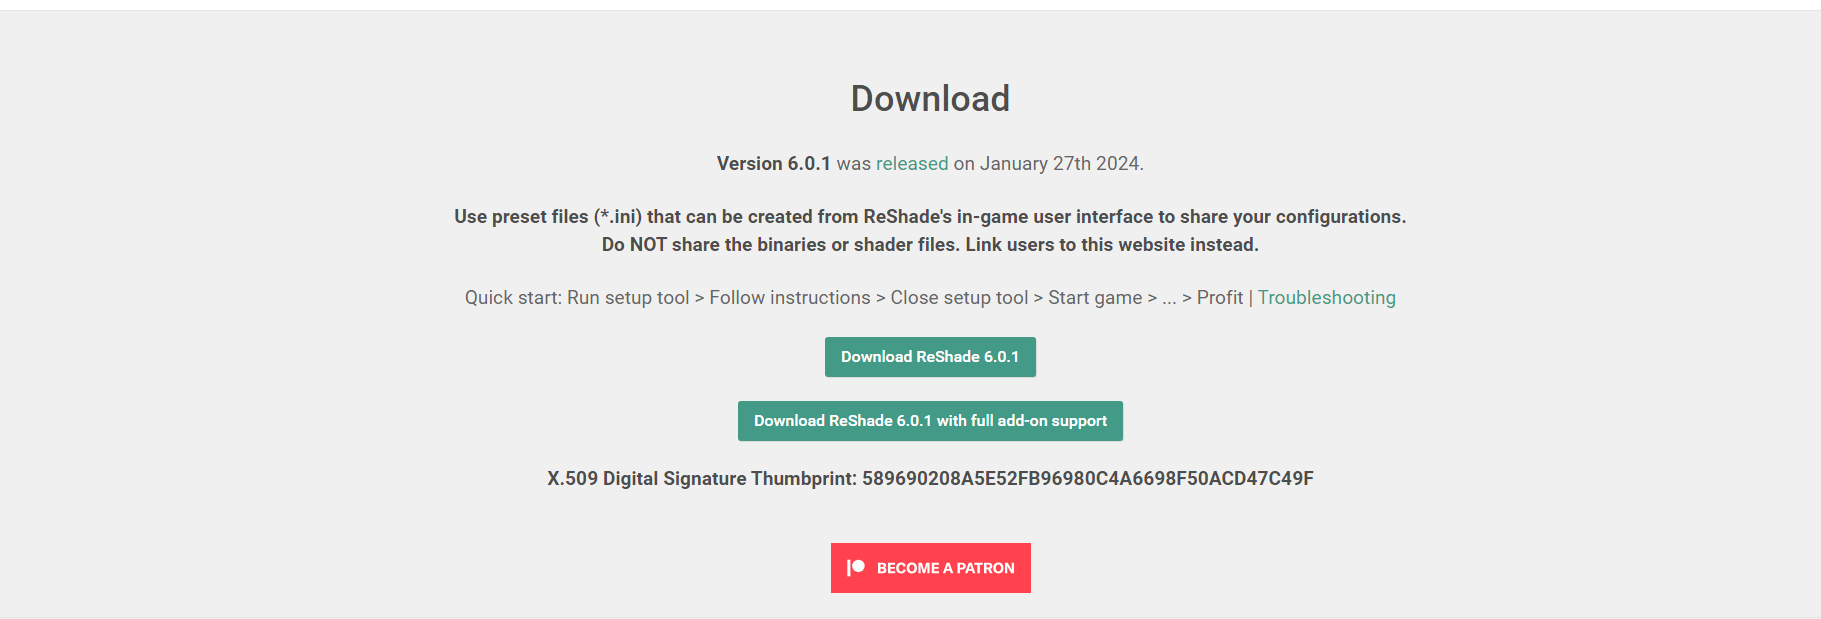Open the "released" release notes link
Image resolution: width=1821 pixels, height=619 pixels.
tap(911, 164)
